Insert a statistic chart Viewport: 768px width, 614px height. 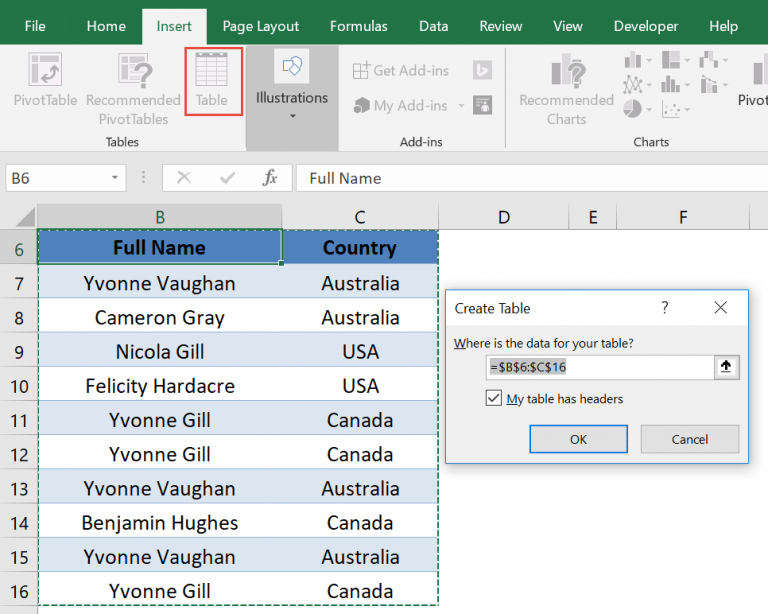(x=671, y=84)
